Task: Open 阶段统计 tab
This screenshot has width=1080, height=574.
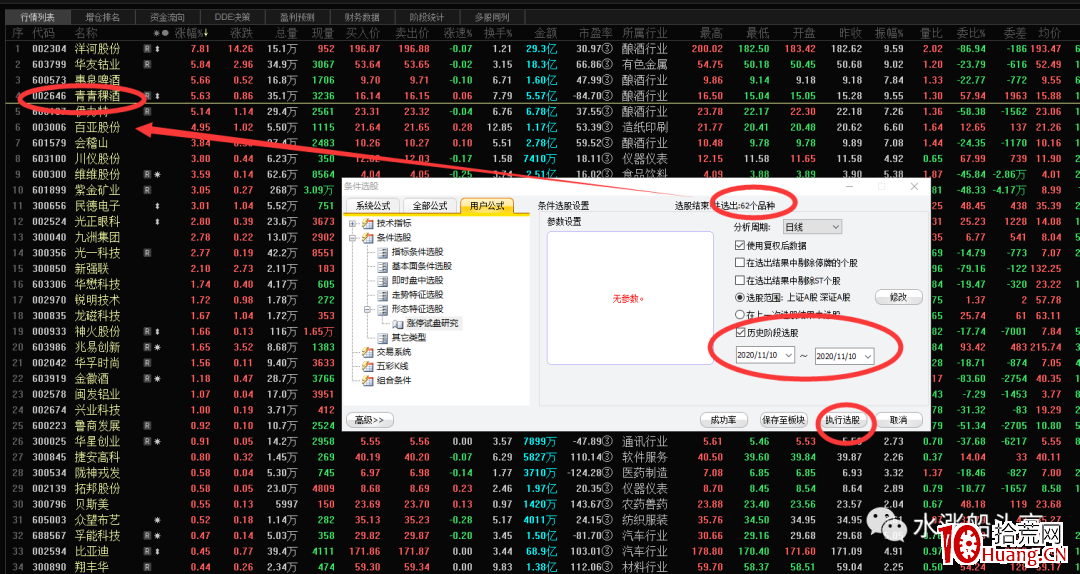Action: [426, 17]
